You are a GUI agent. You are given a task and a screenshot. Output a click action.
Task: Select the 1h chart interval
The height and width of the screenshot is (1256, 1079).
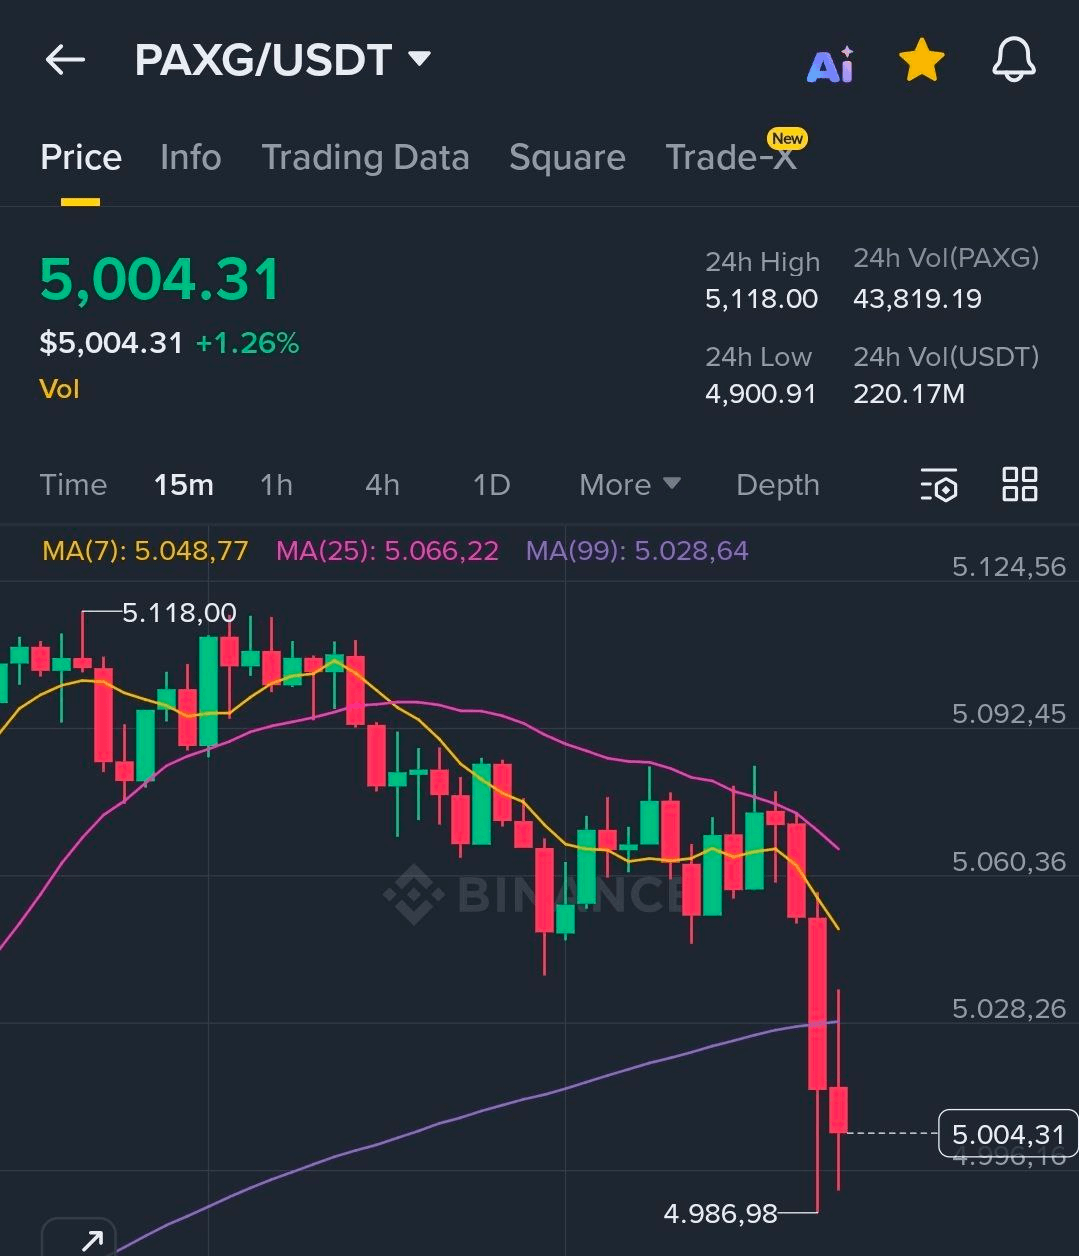pyautogui.click(x=276, y=485)
